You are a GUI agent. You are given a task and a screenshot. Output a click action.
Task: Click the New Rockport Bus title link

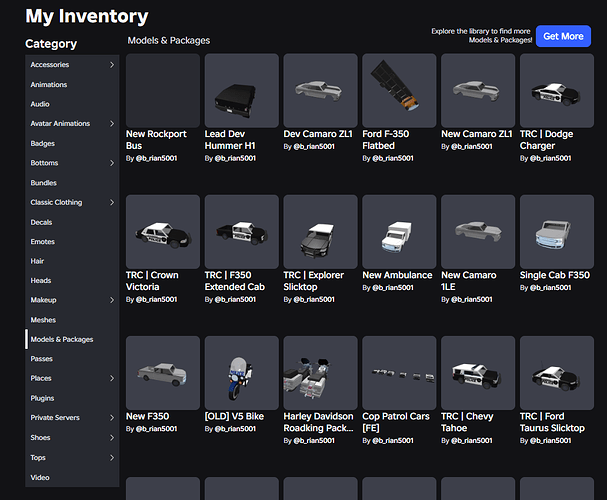coord(156,140)
